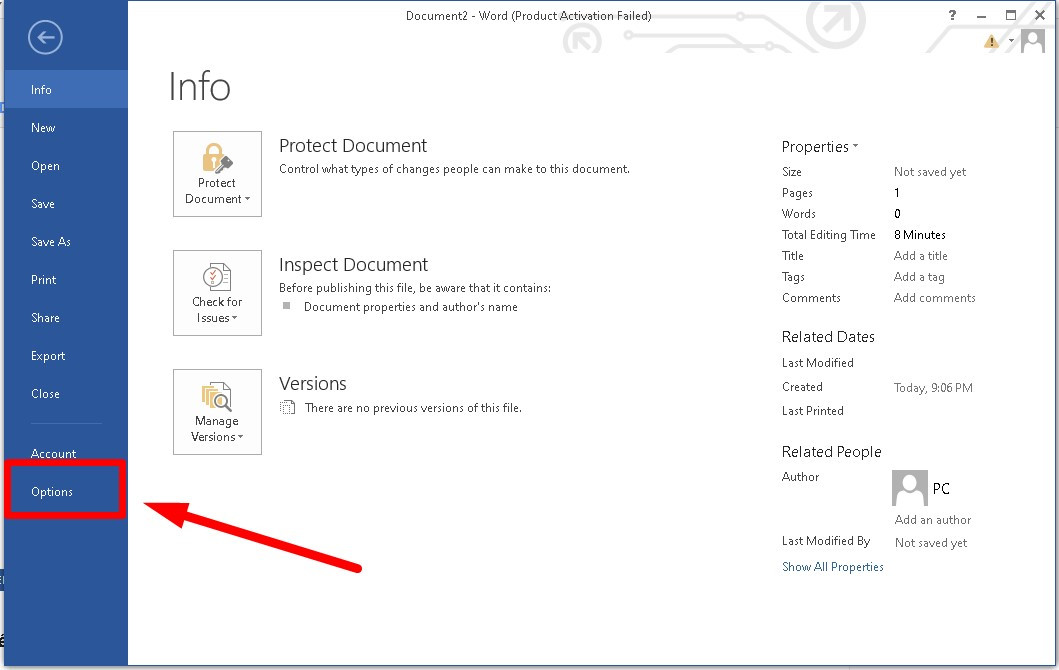Click the user account avatar at top right

(x=1032, y=42)
